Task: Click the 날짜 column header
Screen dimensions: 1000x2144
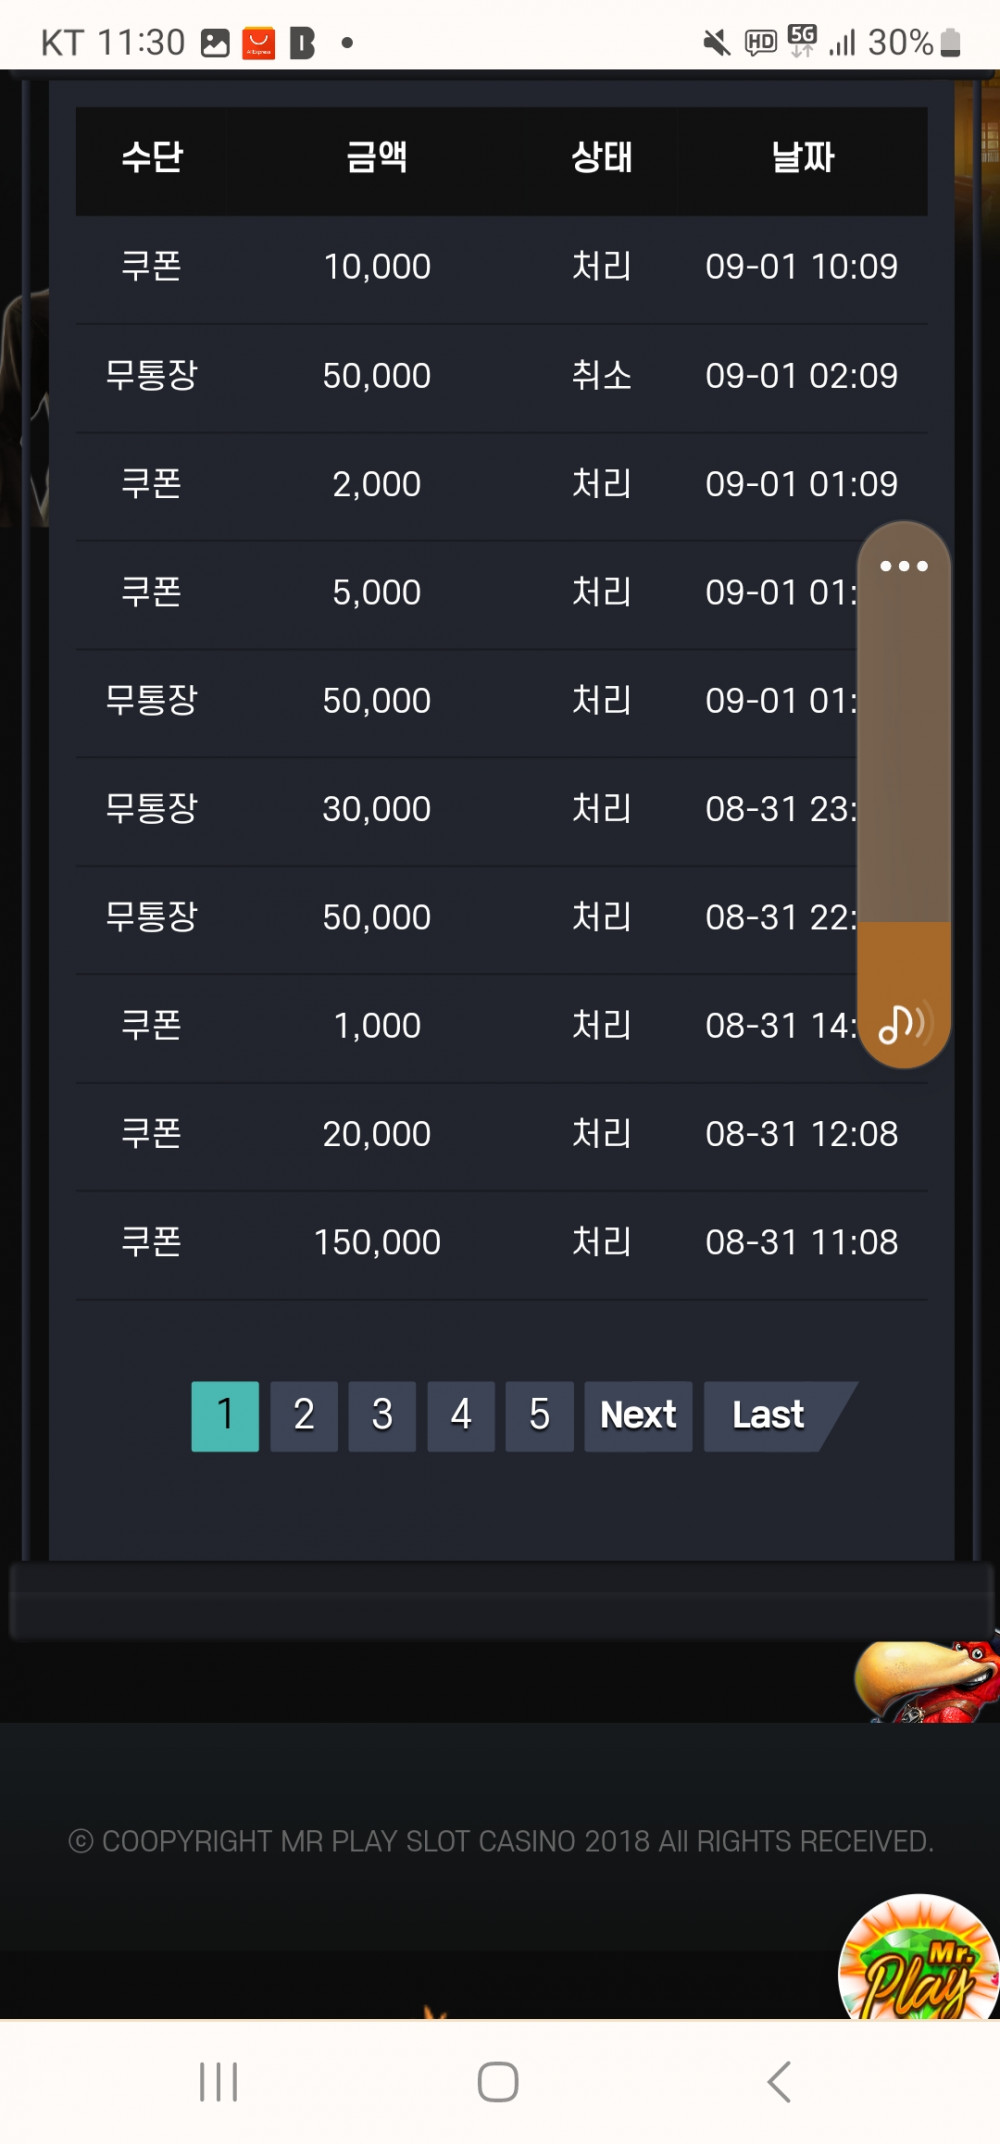Action: (802, 158)
